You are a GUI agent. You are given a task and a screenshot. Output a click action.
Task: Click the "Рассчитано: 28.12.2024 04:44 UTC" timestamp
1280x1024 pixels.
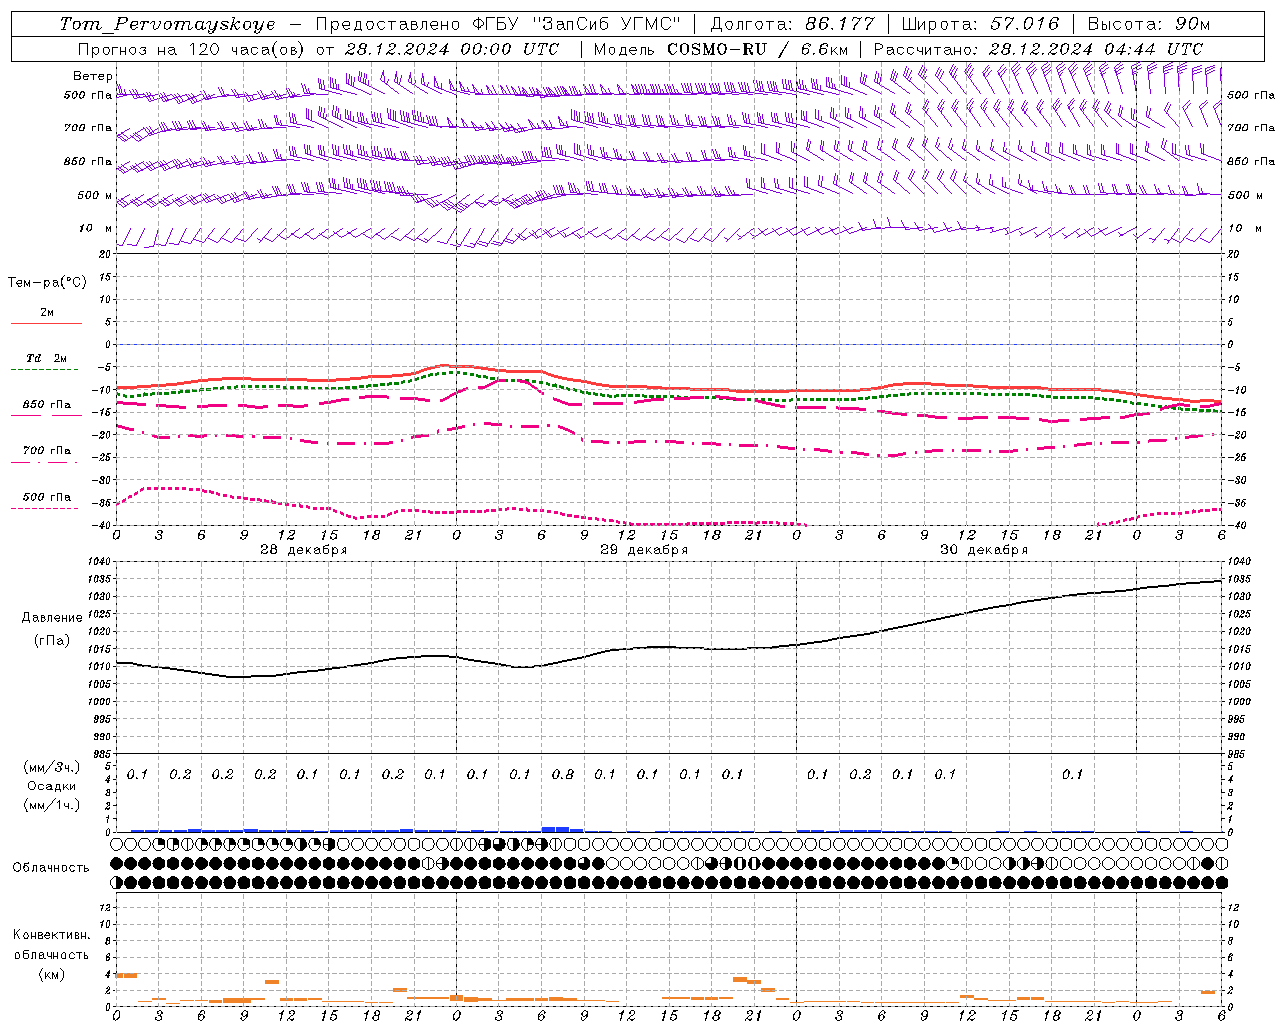click(1038, 49)
